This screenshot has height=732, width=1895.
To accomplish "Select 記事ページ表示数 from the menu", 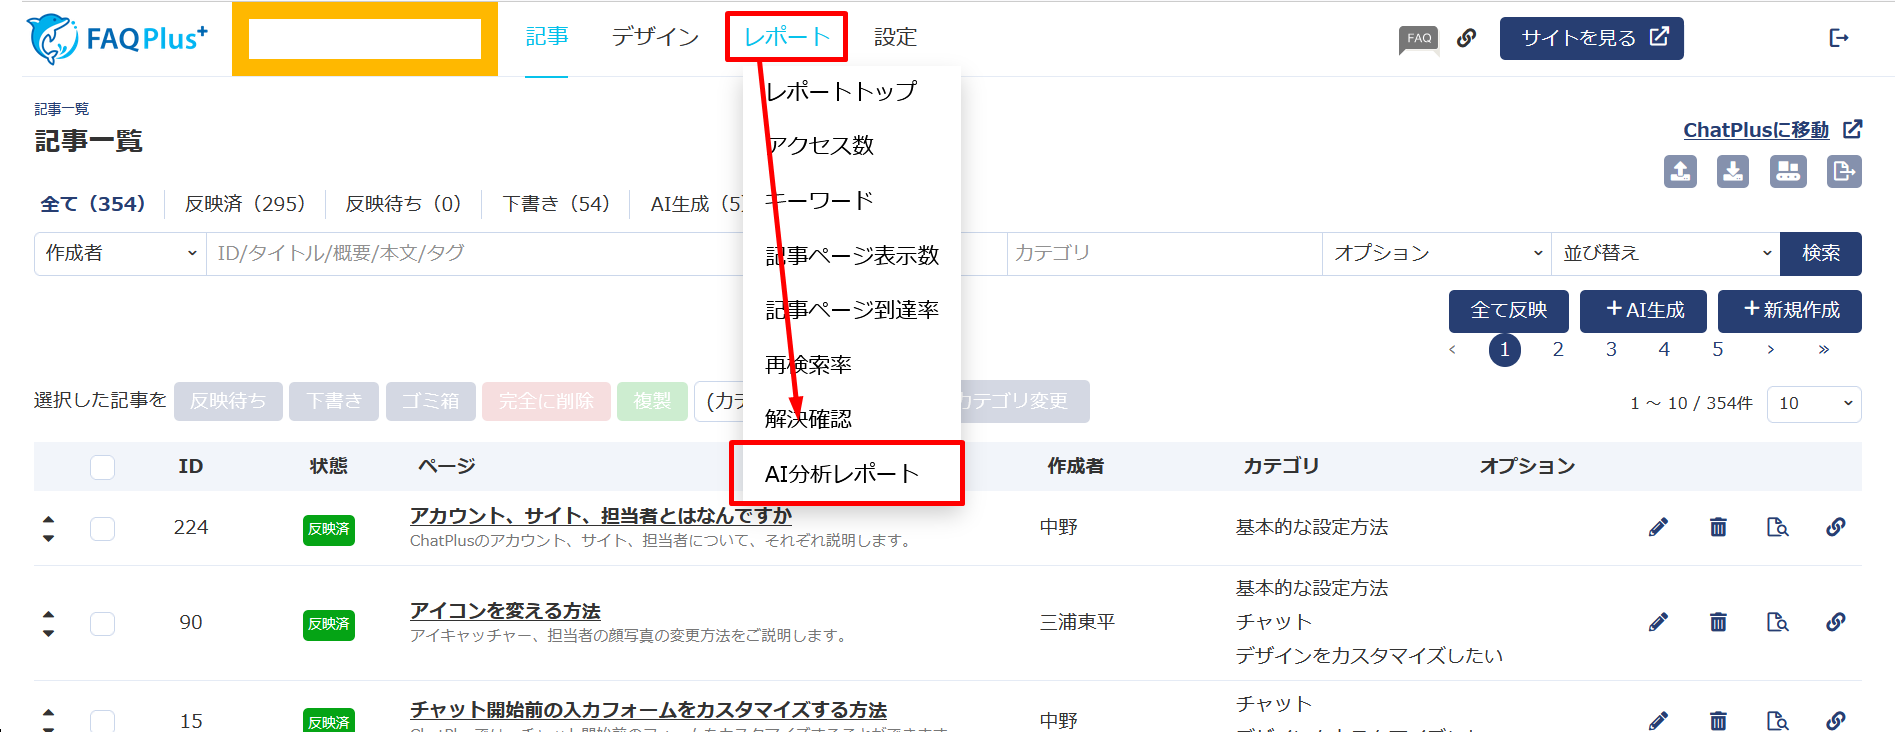I will pyautogui.click(x=852, y=255).
